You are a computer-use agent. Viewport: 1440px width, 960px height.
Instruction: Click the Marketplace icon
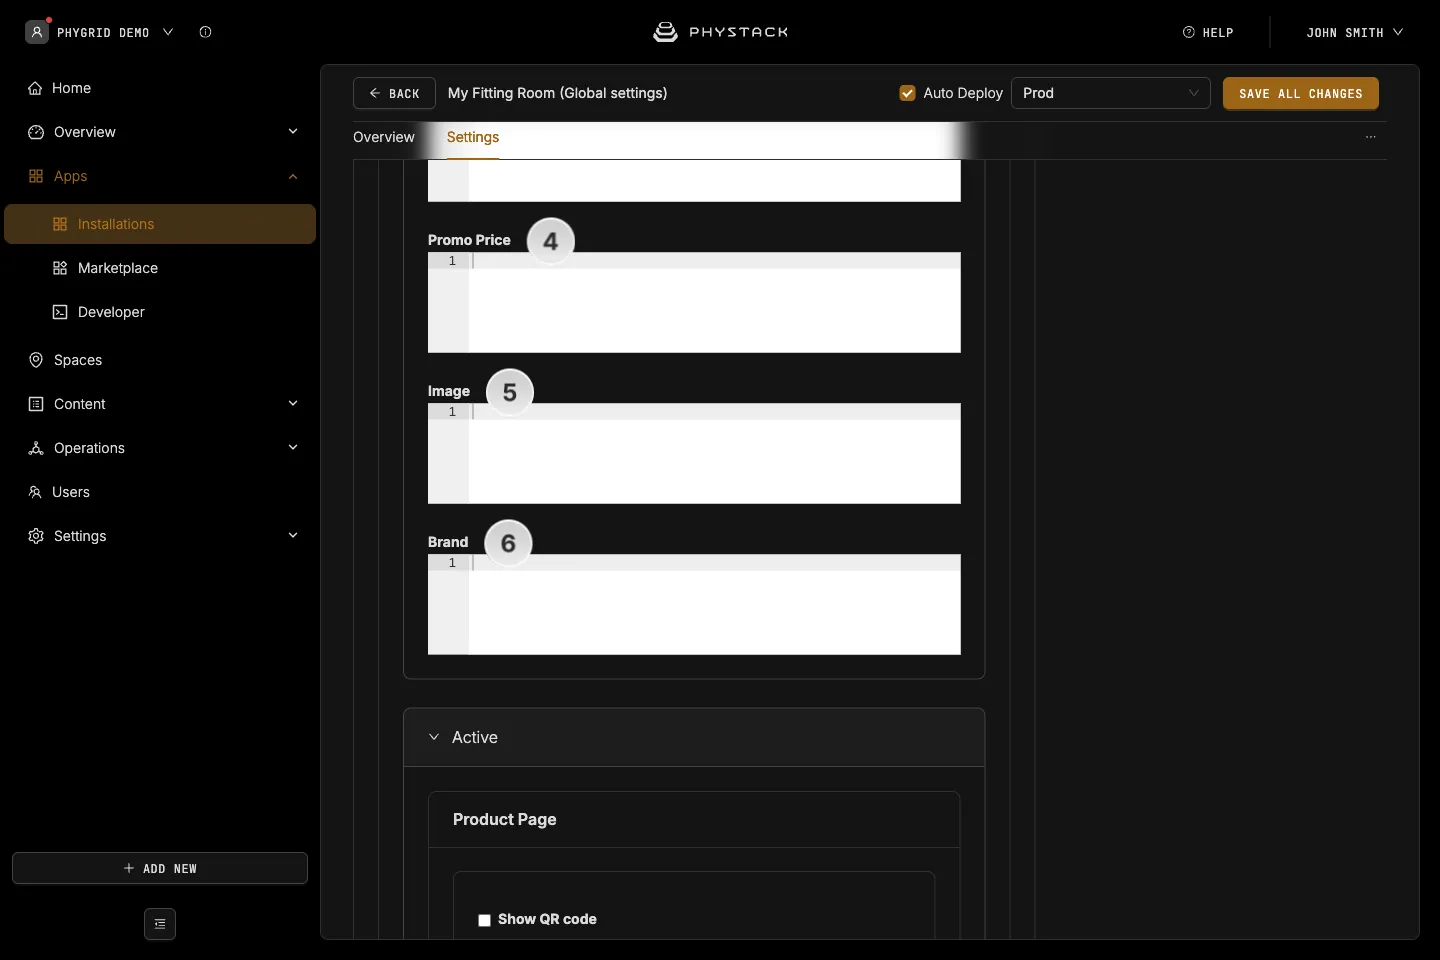pos(60,268)
